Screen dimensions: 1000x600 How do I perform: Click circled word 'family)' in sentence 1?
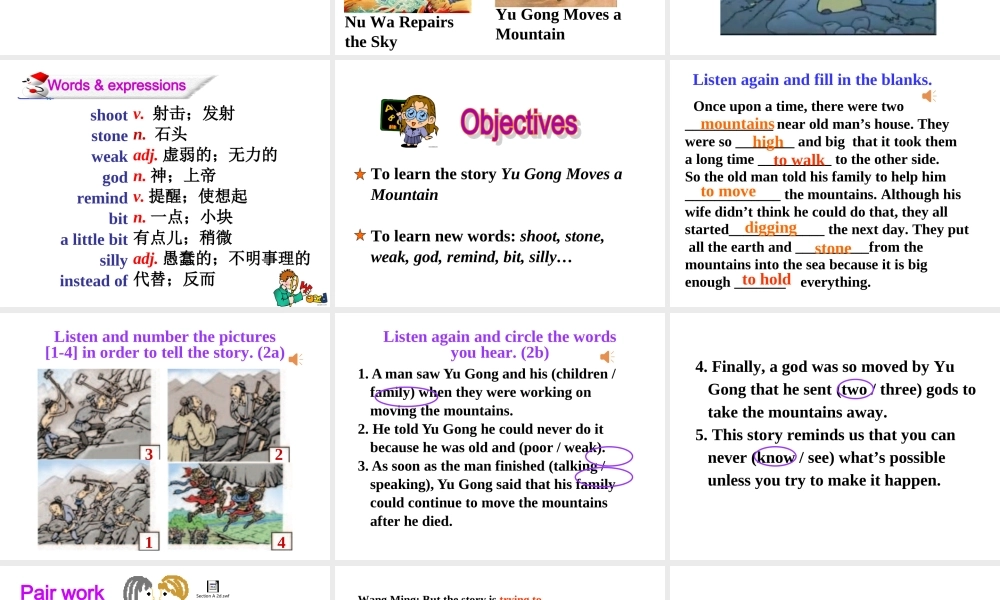click(x=392, y=392)
